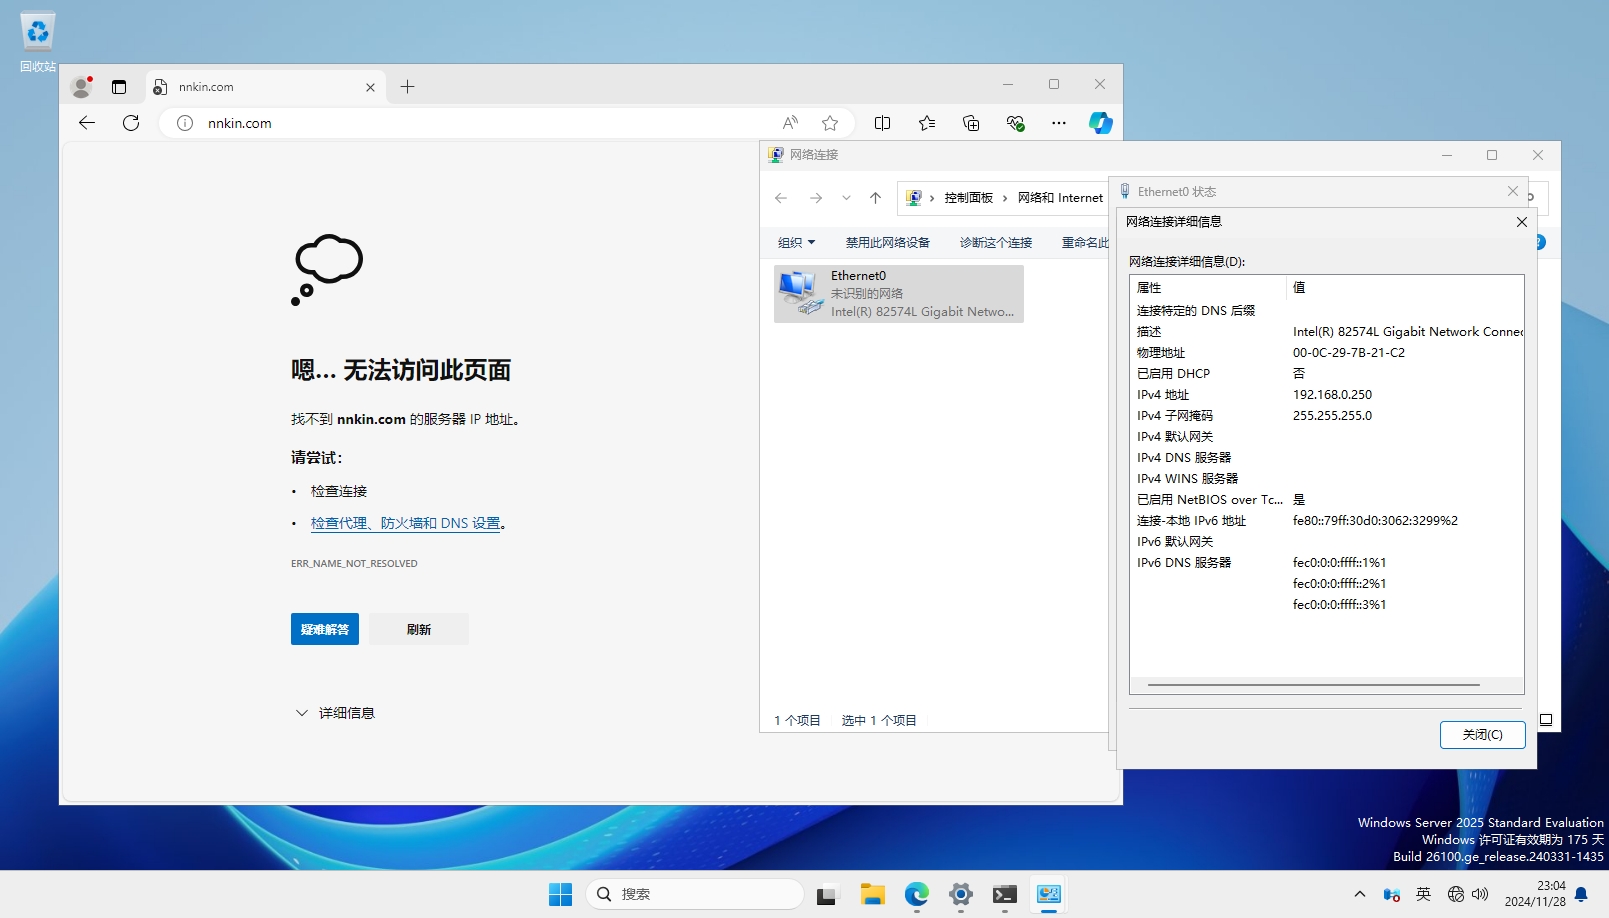Click the 检查代理、防火墙和 DNS 设置 link
Screen dimensions: 1609x918
pyautogui.click(x=405, y=523)
